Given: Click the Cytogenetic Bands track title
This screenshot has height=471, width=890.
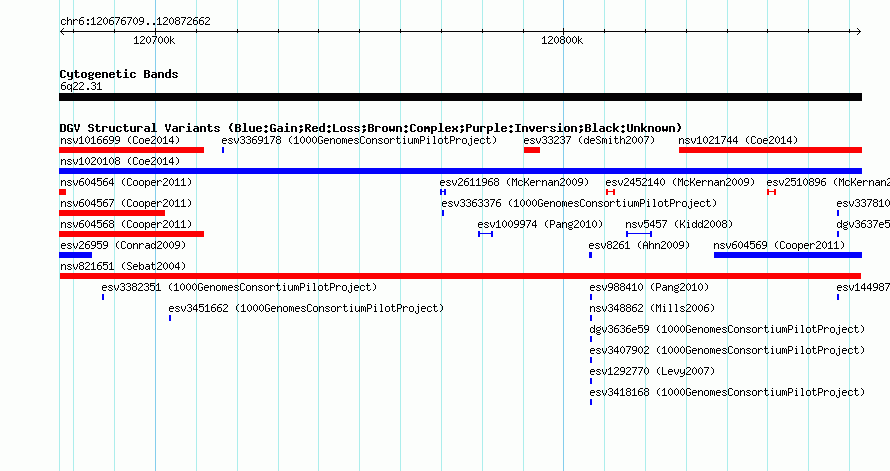Looking at the screenshot, I should click(119, 74).
